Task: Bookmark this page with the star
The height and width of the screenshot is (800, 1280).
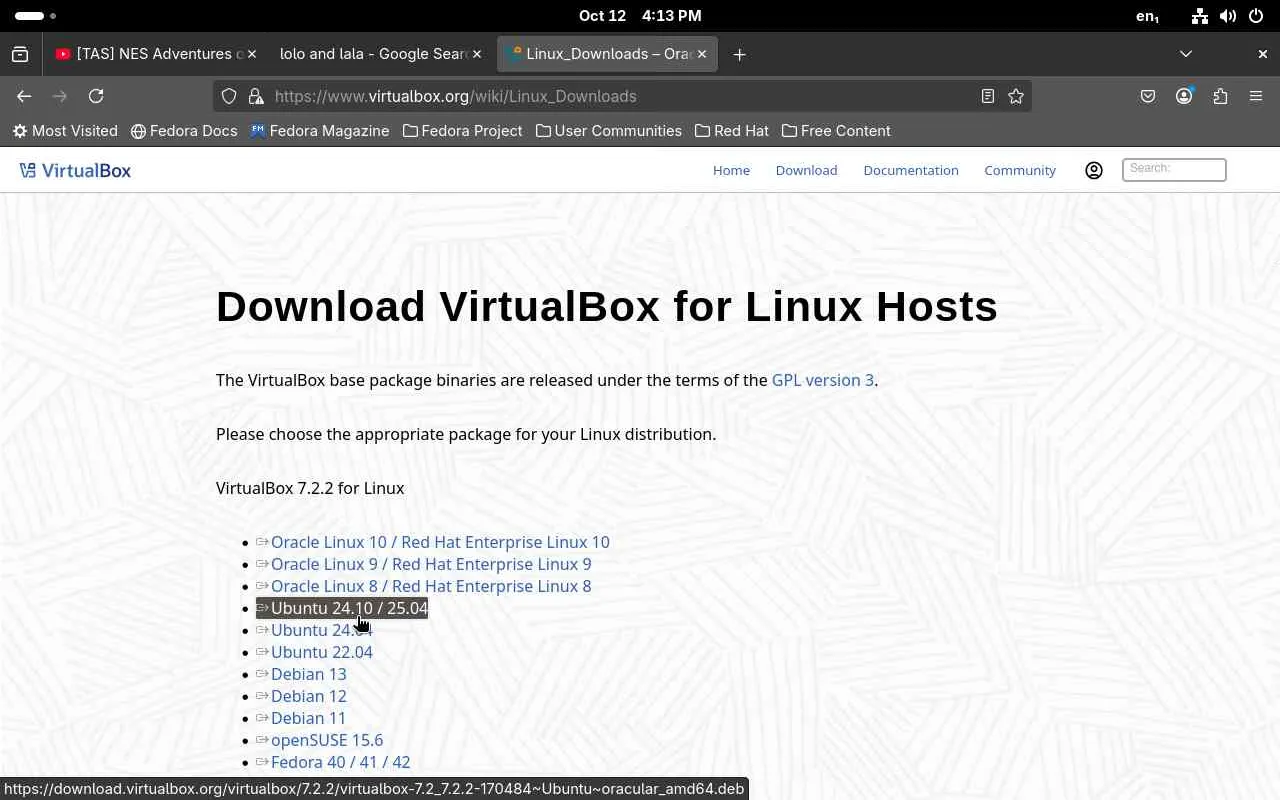Action: (1016, 96)
